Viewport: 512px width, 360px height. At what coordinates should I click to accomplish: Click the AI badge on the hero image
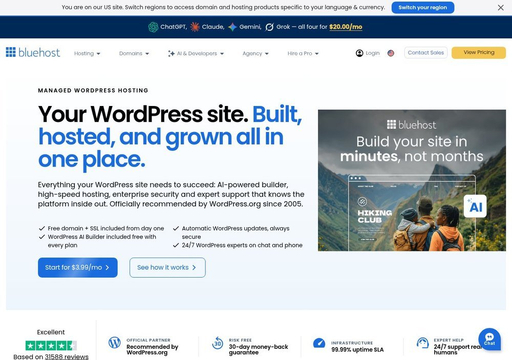(x=475, y=206)
